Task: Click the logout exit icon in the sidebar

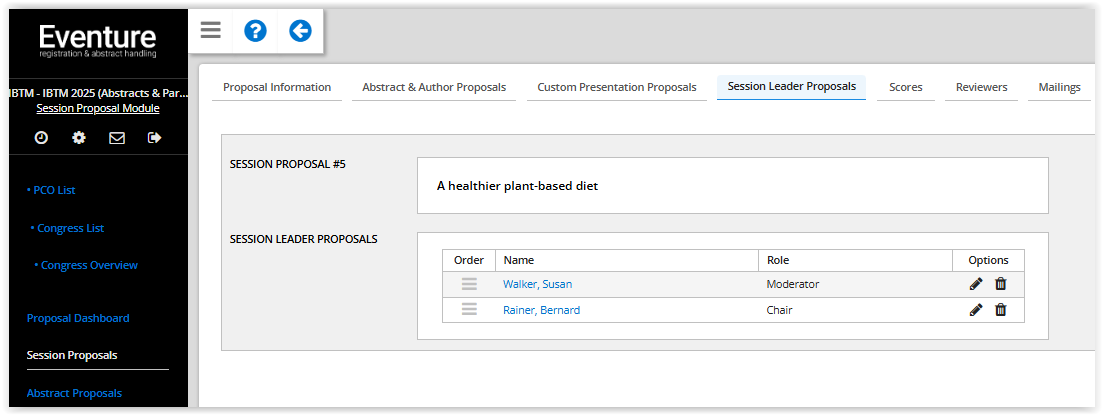Action: 155,138
